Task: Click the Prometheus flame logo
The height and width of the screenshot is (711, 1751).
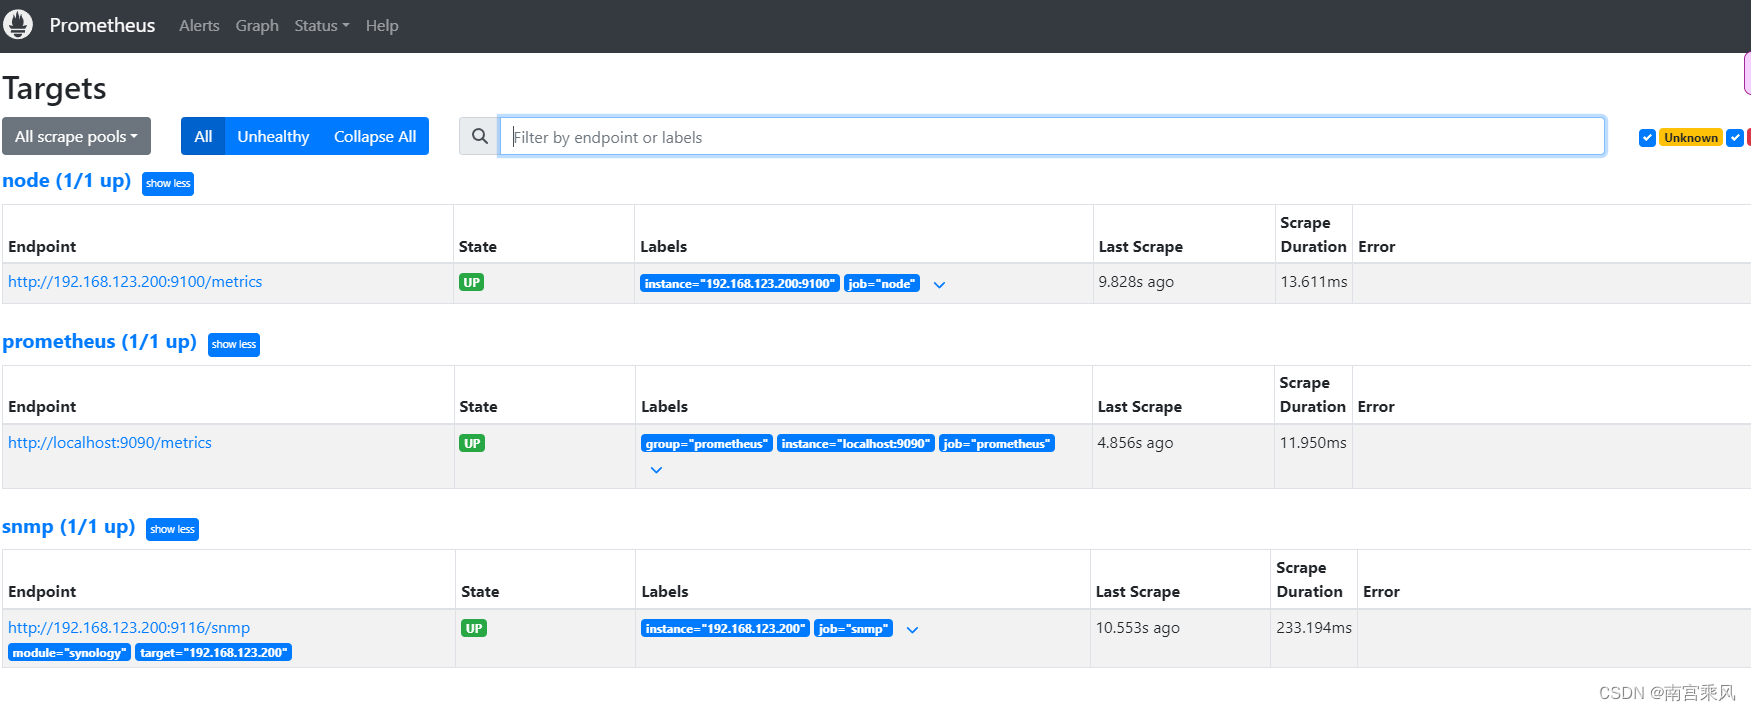Action: tap(18, 25)
